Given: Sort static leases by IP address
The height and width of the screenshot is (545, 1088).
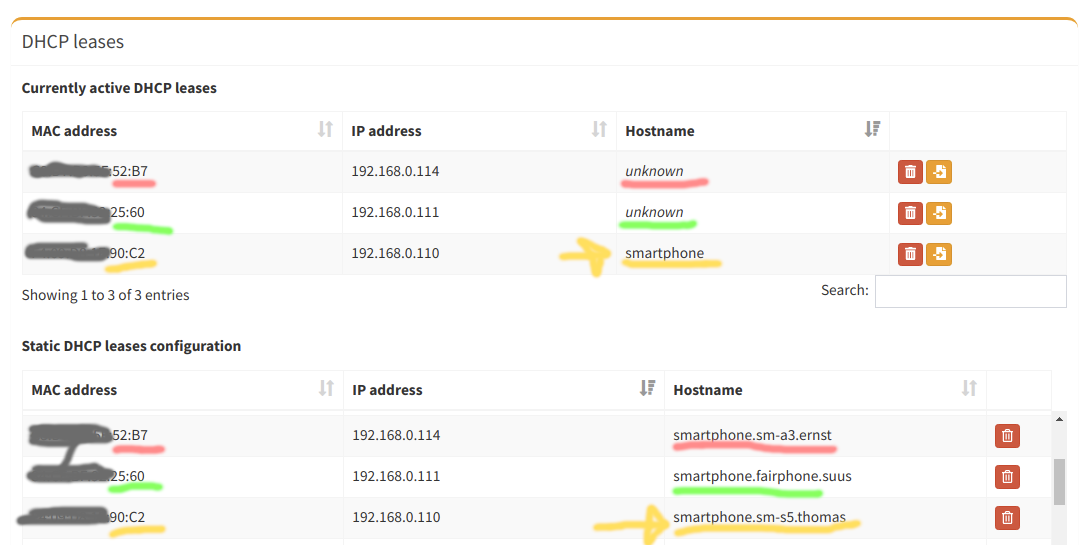Looking at the screenshot, I should (647, 388).
